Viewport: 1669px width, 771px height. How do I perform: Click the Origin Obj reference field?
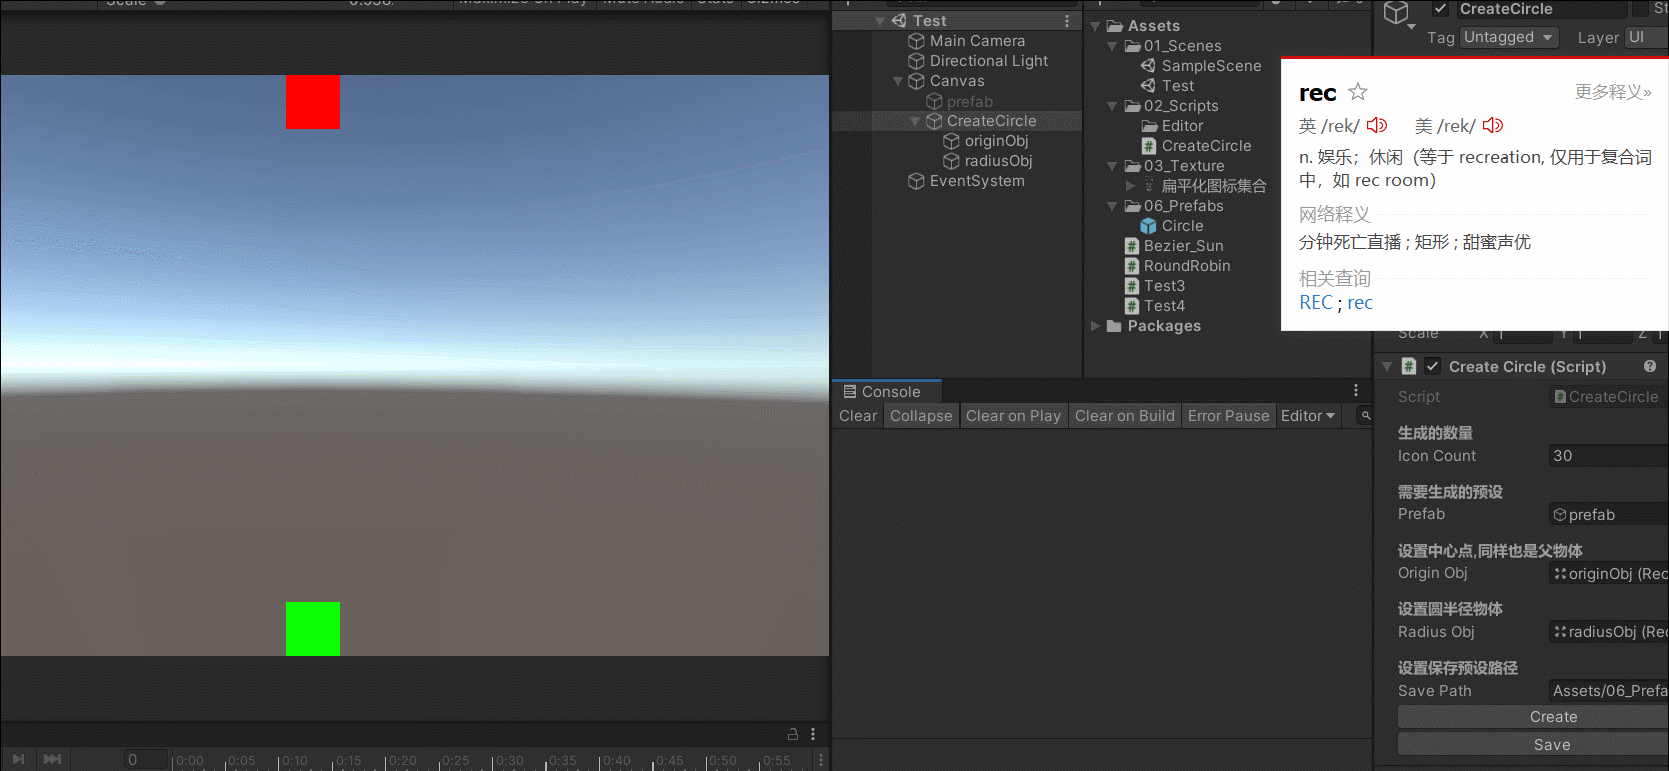(x=1608, y=574)
